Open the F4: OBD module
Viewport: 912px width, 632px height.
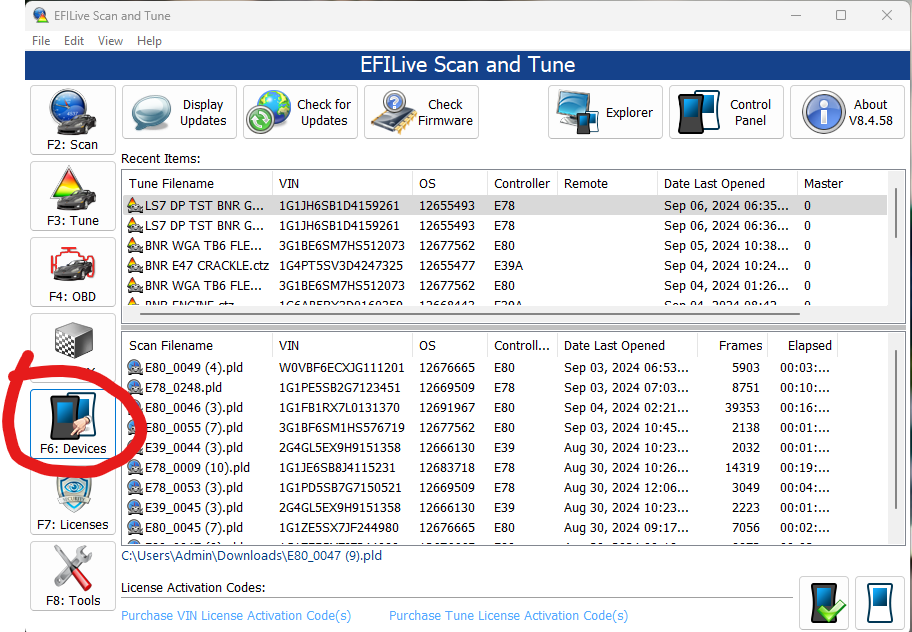(x=73, y=272)
